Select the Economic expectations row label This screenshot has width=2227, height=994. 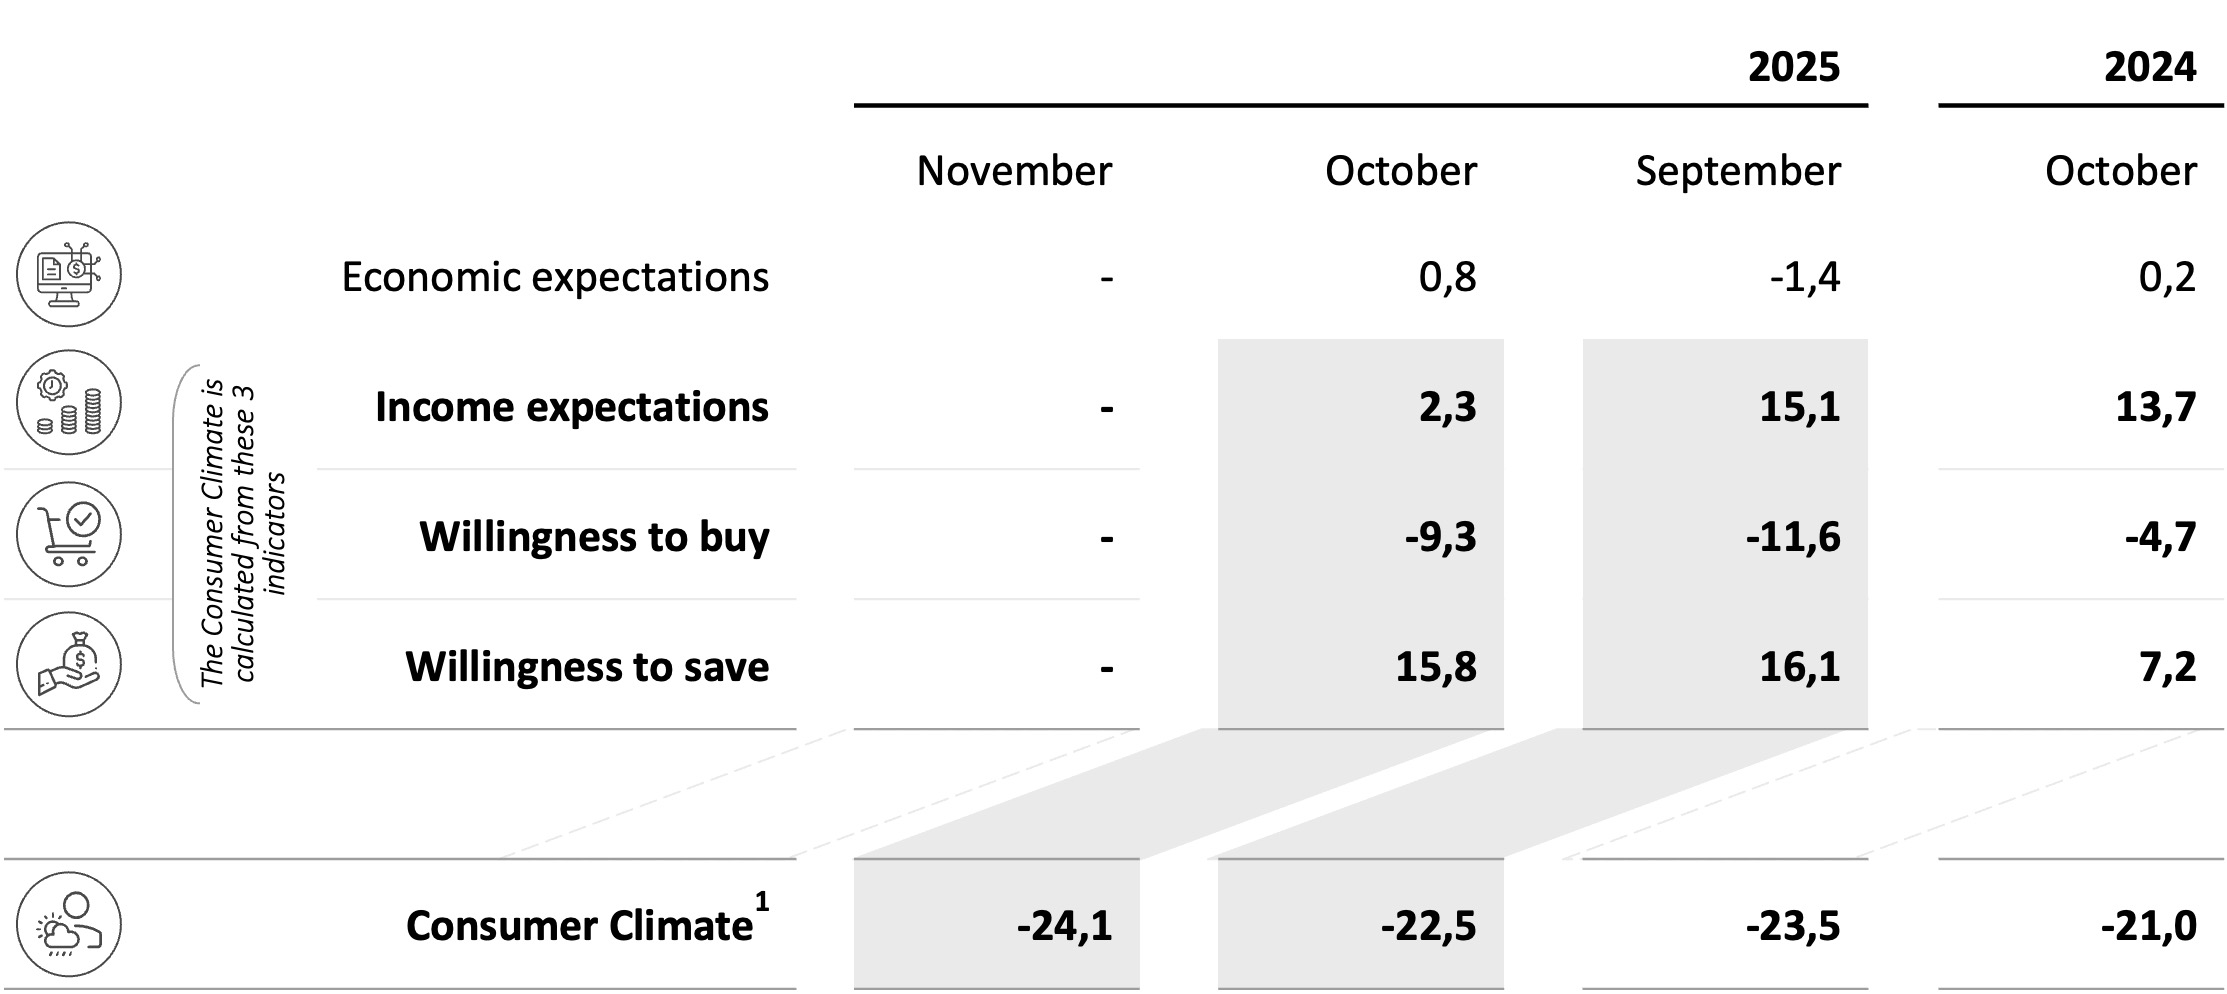coord(555,277)
